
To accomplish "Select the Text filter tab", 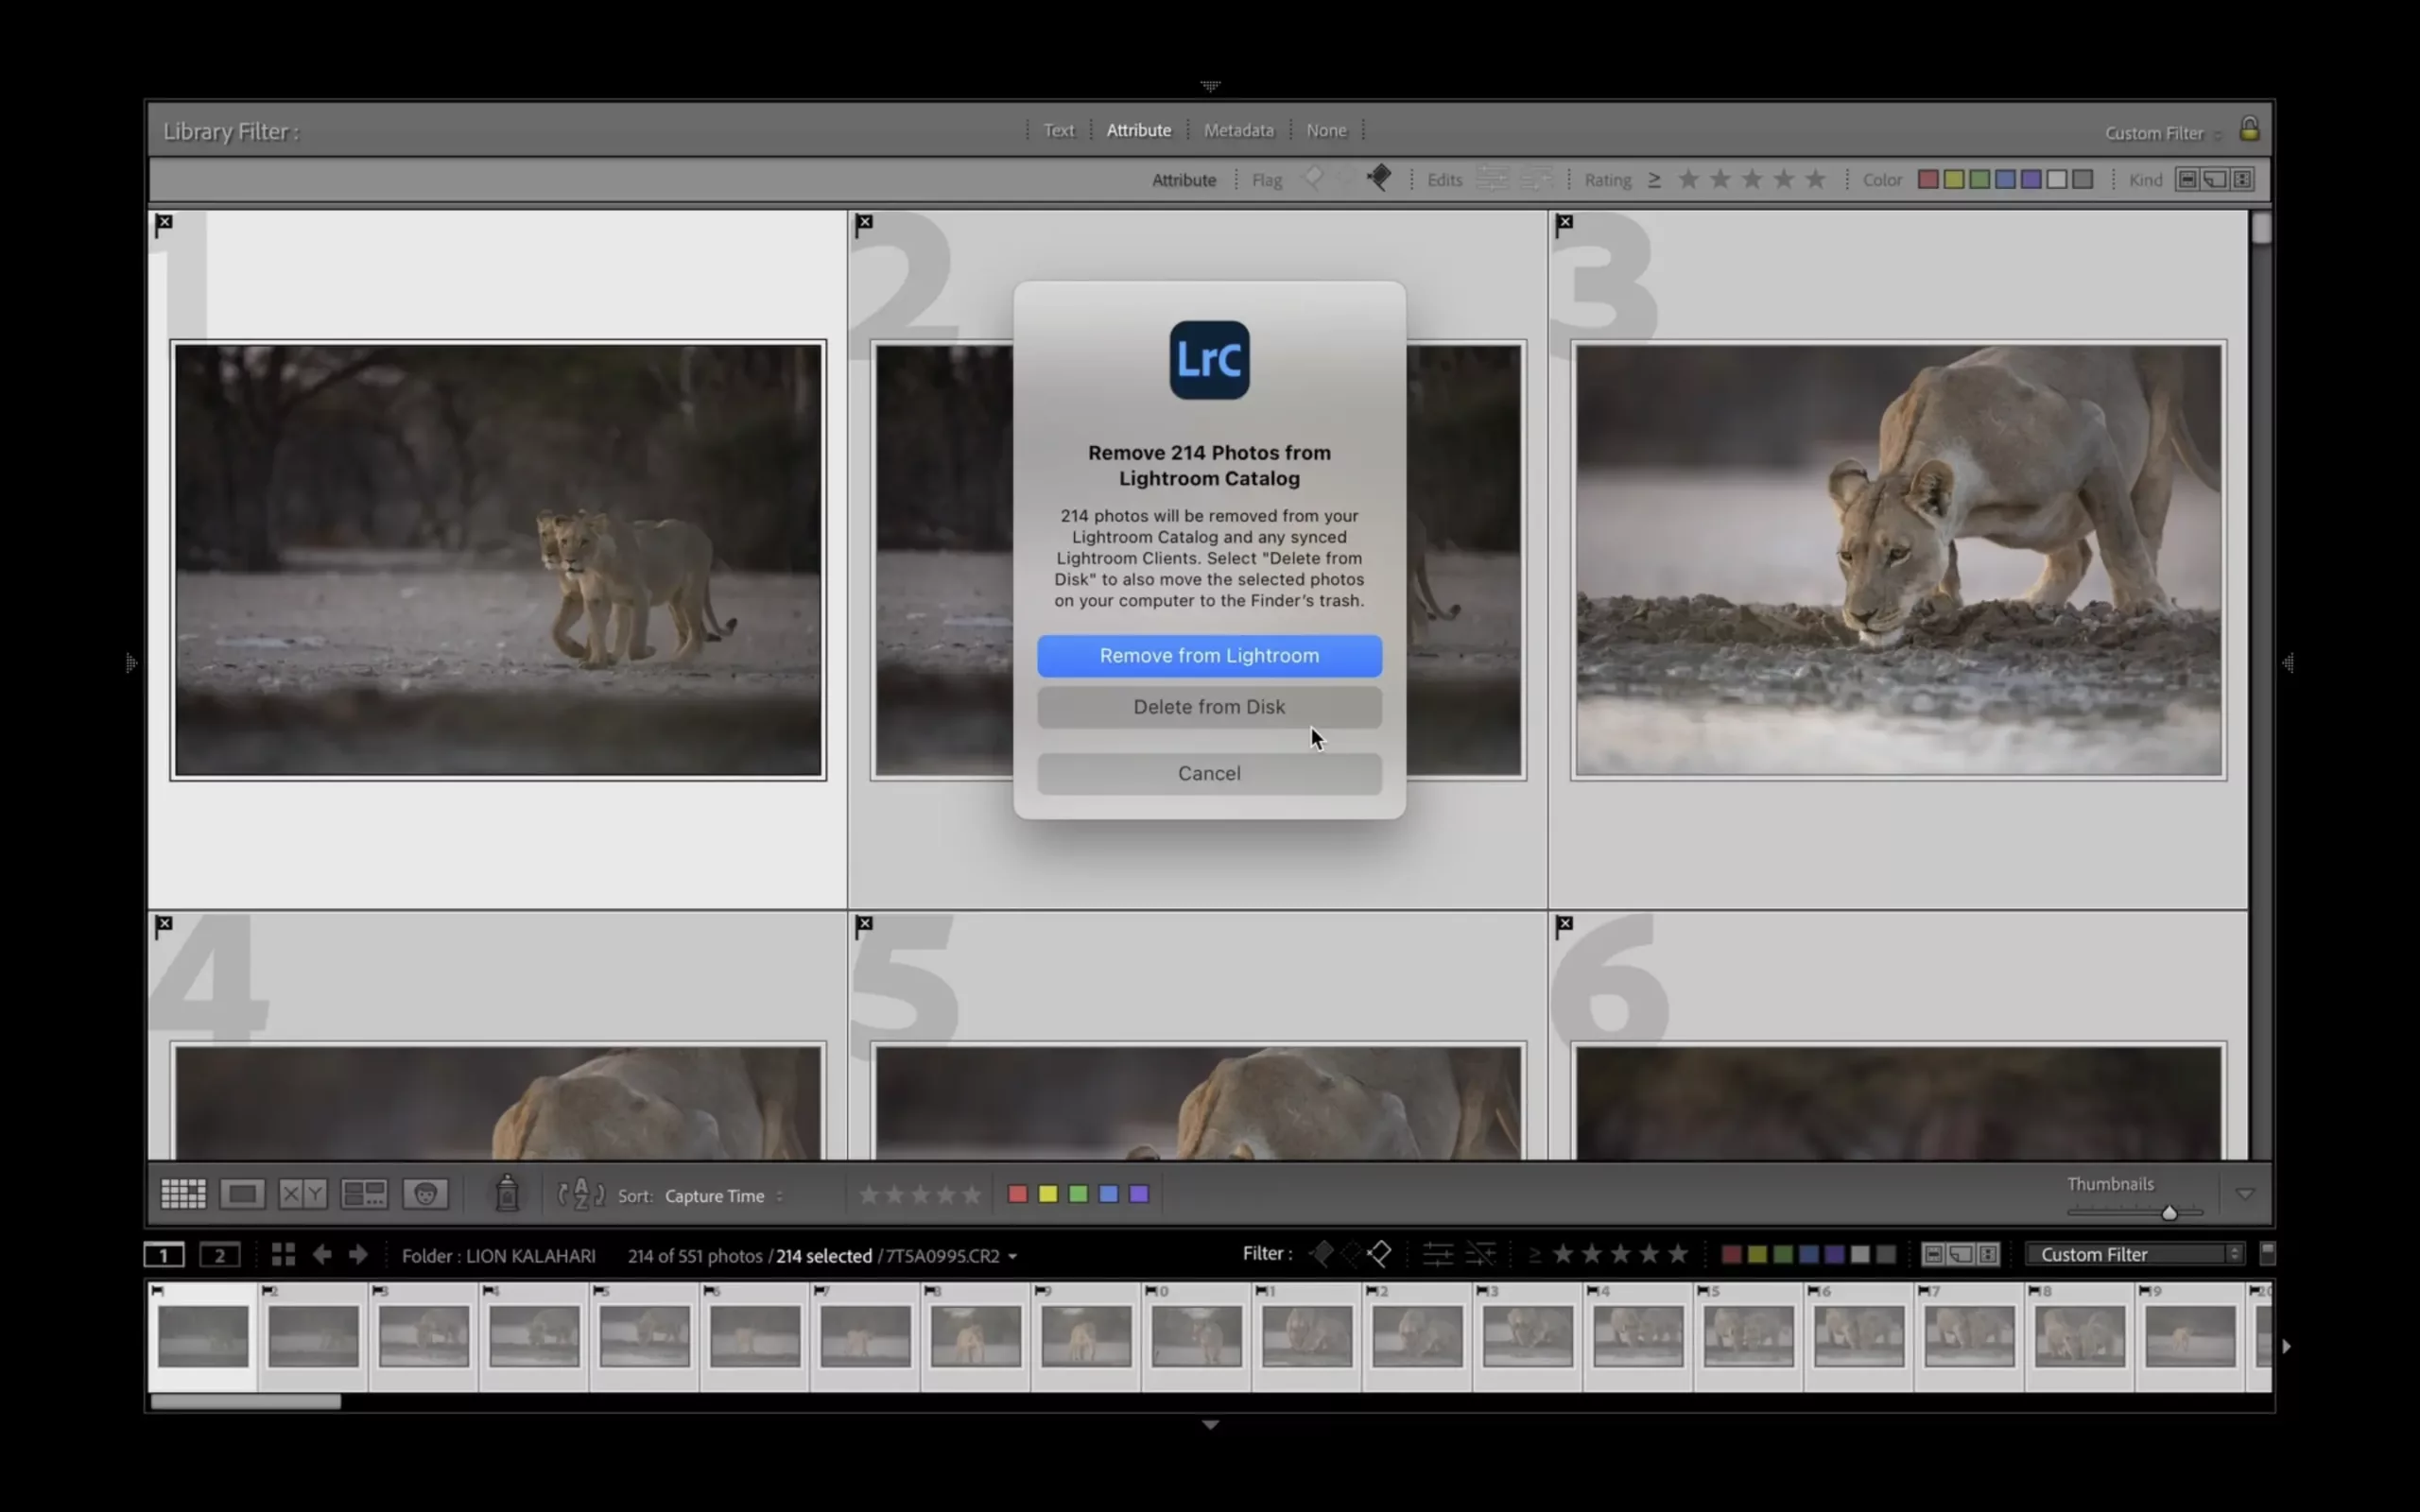I will coord(1059,130).
